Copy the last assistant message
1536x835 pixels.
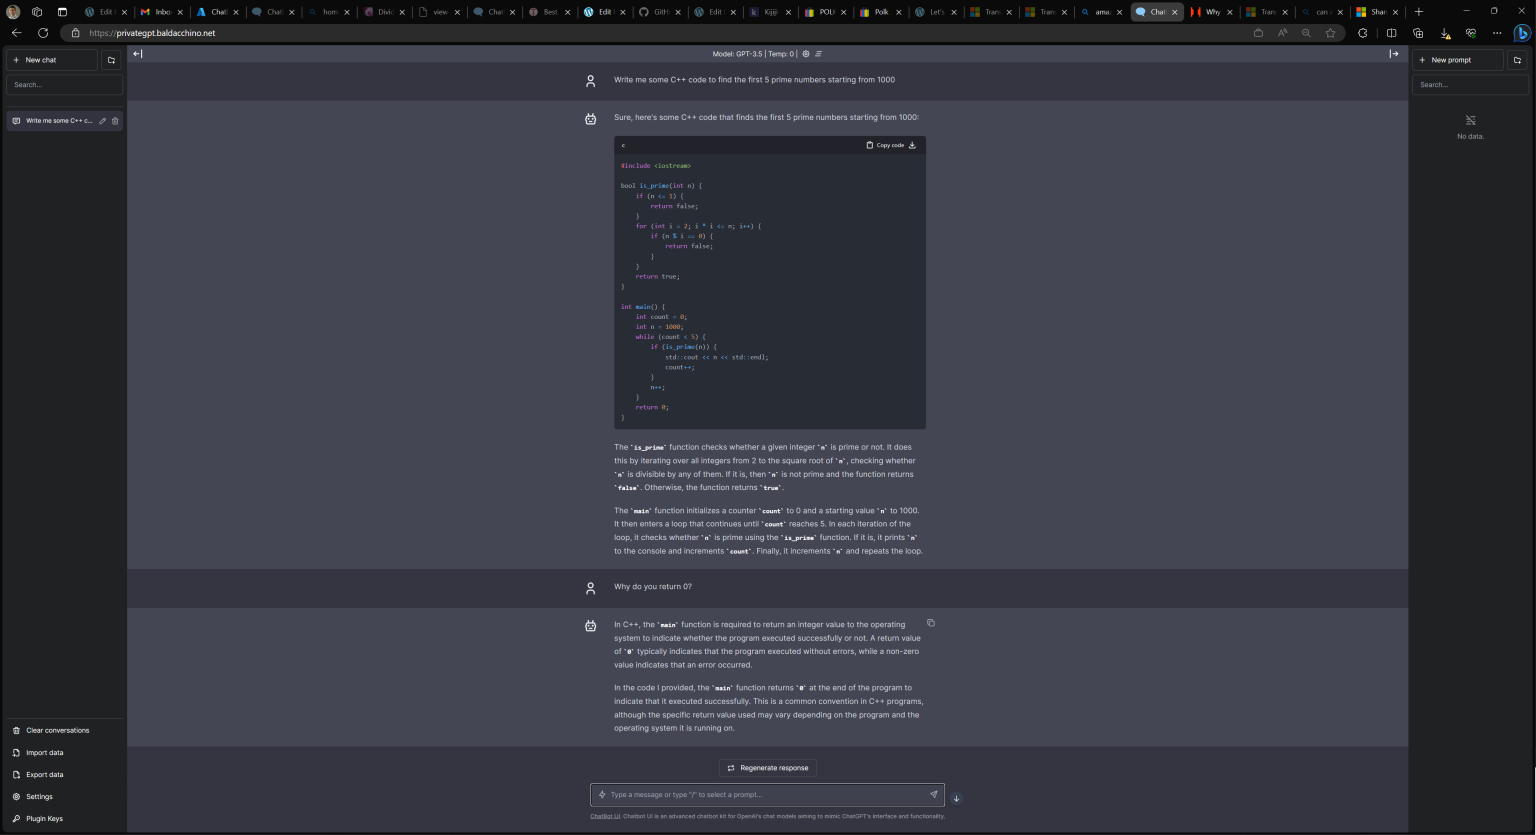(x=930, y=623)
